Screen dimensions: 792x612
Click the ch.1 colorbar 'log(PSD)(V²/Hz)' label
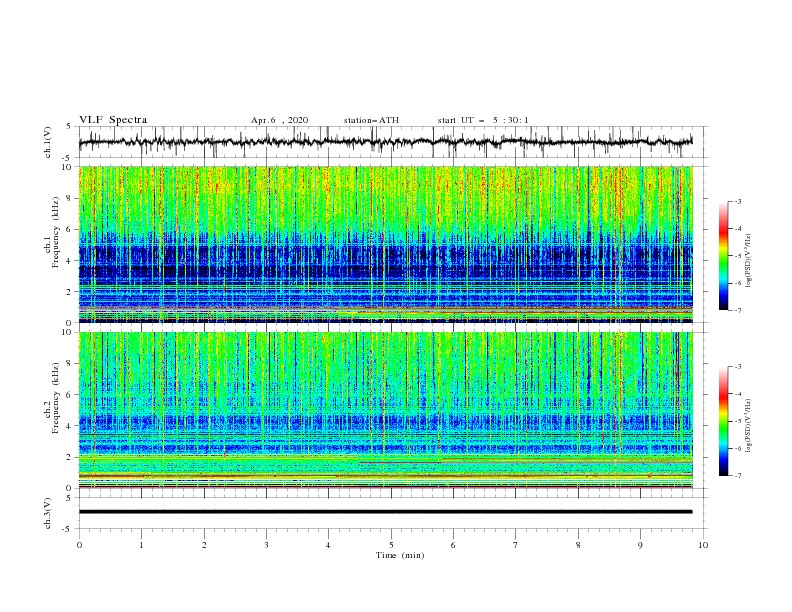749,261
